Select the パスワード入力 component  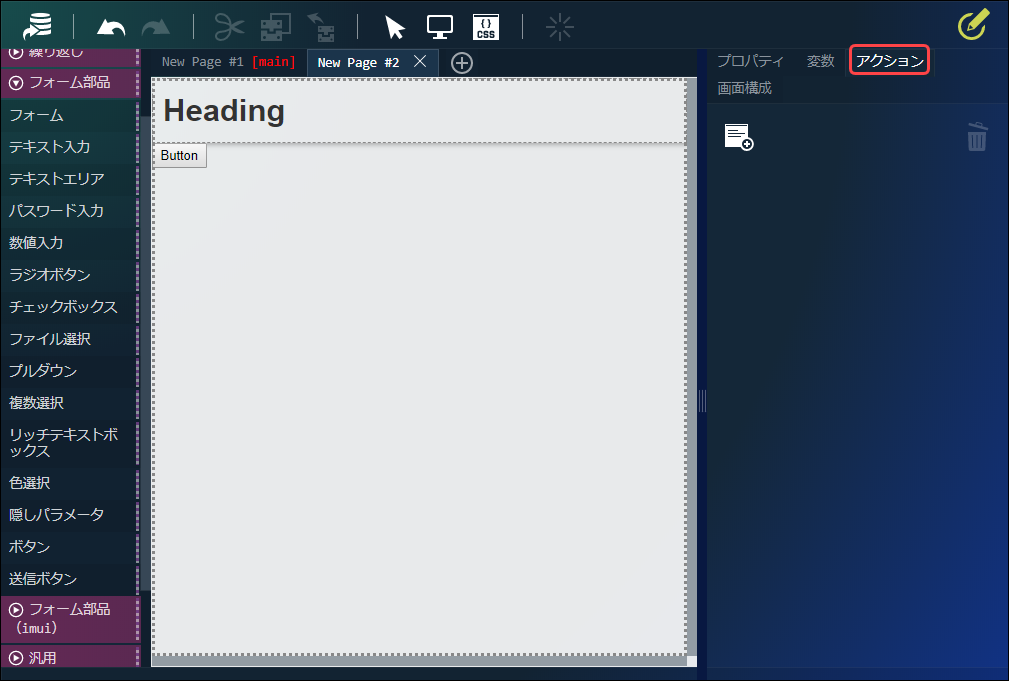69,211
